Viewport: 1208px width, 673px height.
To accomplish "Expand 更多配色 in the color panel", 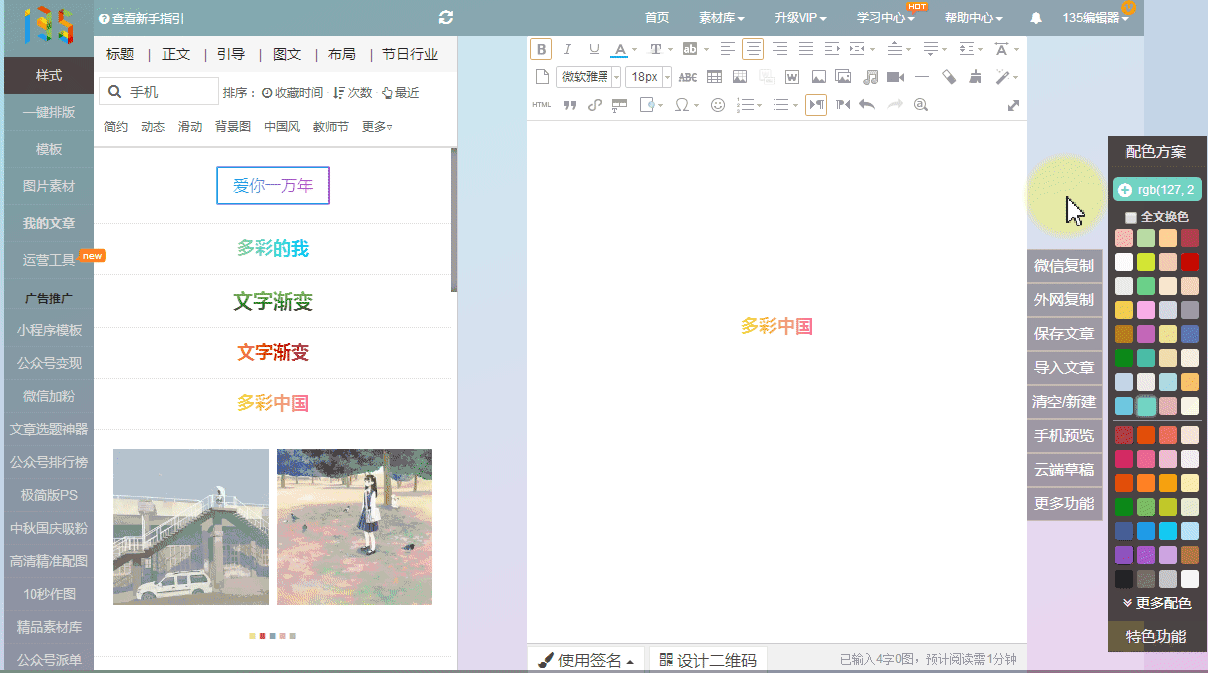I will pyautogui.click(x=1157, y=603).
